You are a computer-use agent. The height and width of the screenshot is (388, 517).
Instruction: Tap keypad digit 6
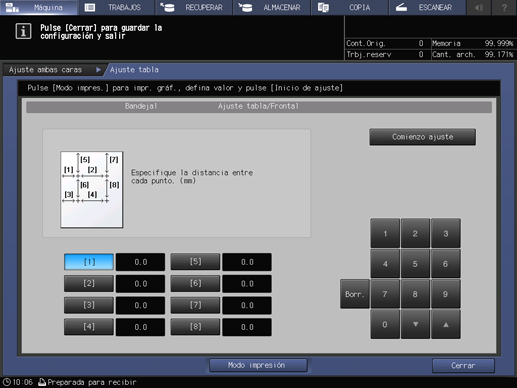446,264
